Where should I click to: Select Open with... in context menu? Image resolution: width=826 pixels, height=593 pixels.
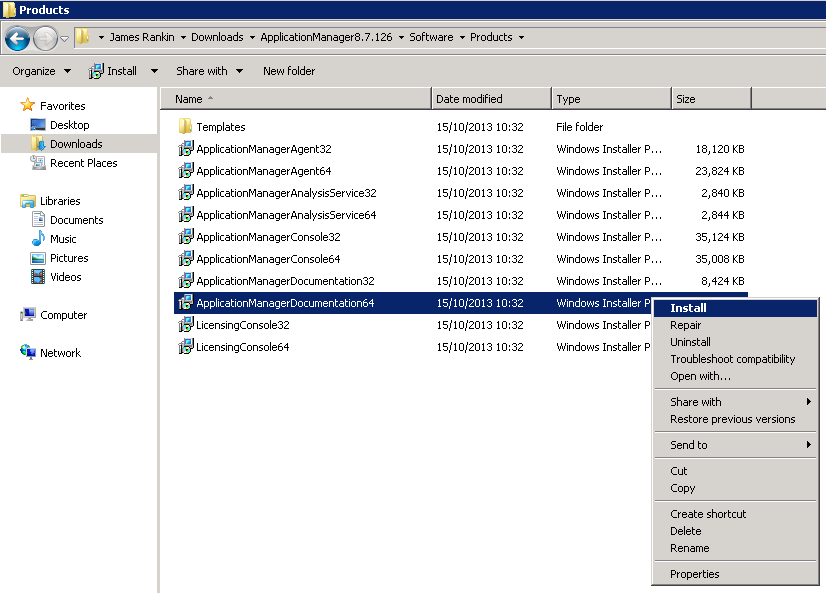pyautogui.click(x=735, y=376)
